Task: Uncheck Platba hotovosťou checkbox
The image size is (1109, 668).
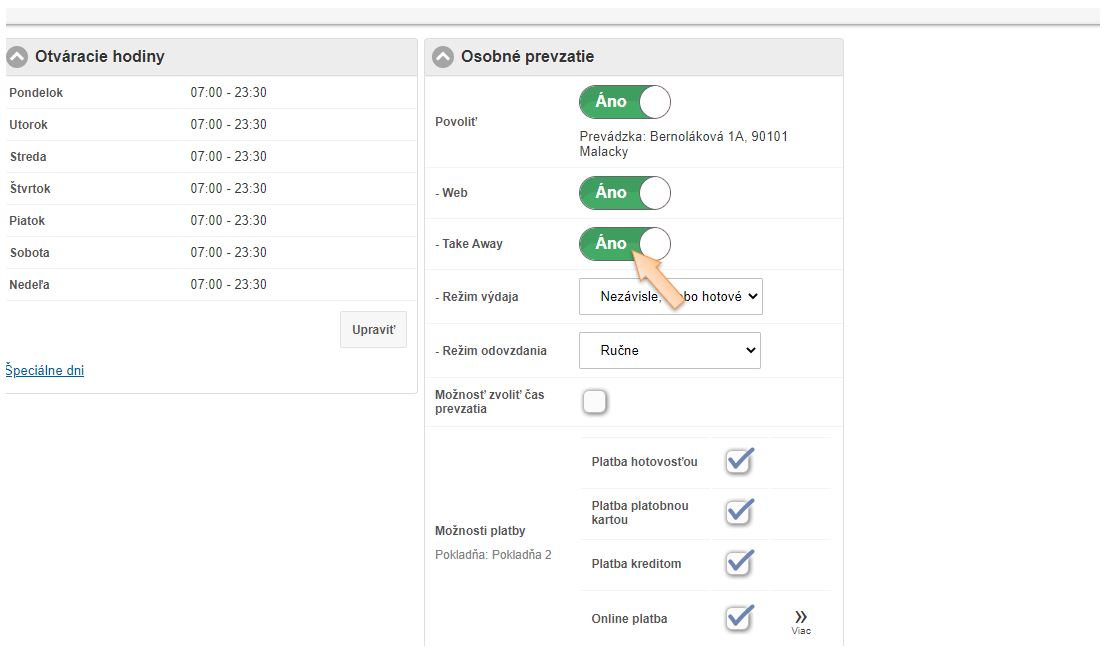Action: tap(738, 462)
